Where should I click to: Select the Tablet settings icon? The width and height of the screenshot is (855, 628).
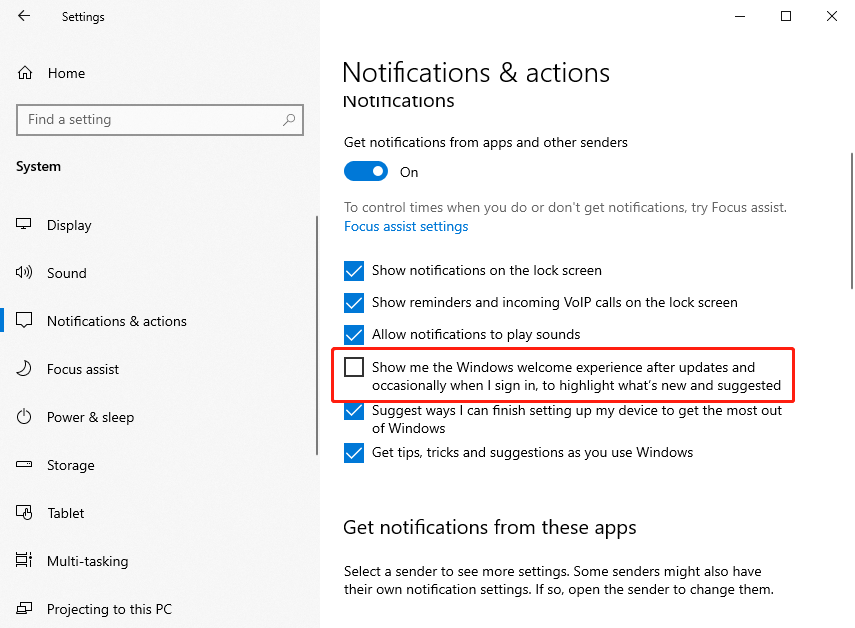(23, 513)
